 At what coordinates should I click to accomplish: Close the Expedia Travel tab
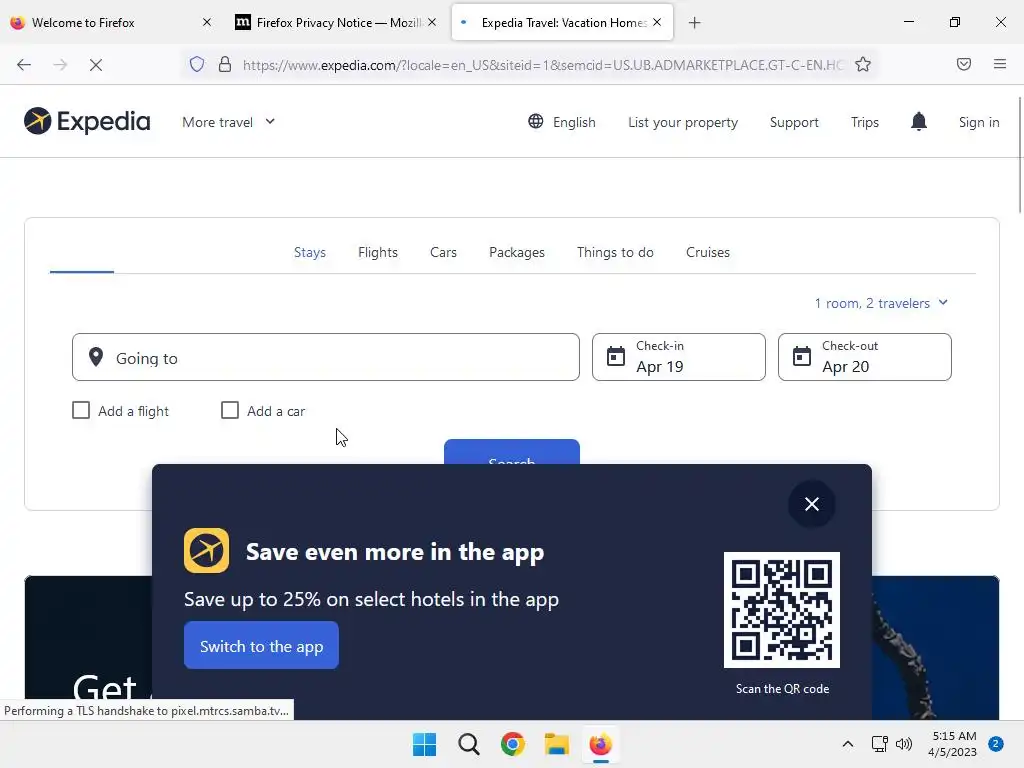[x=657, y=22]
